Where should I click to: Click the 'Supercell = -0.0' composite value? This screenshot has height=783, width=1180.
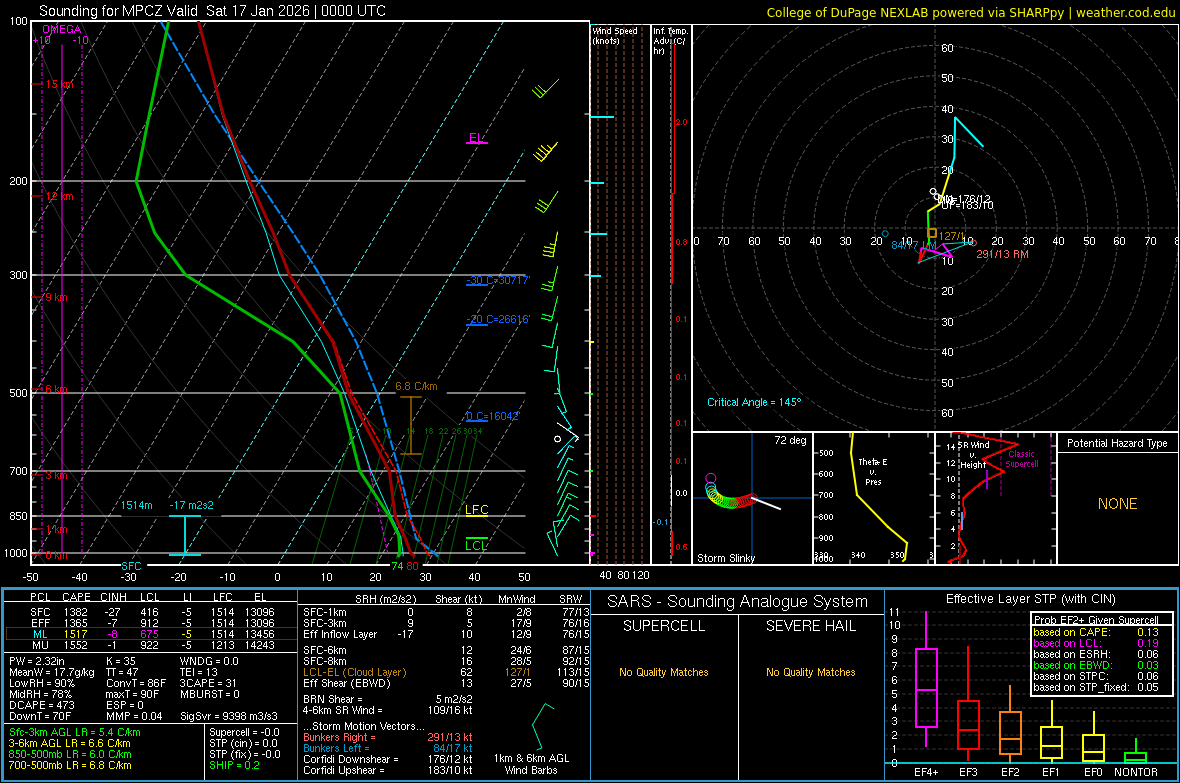point(245,733)
